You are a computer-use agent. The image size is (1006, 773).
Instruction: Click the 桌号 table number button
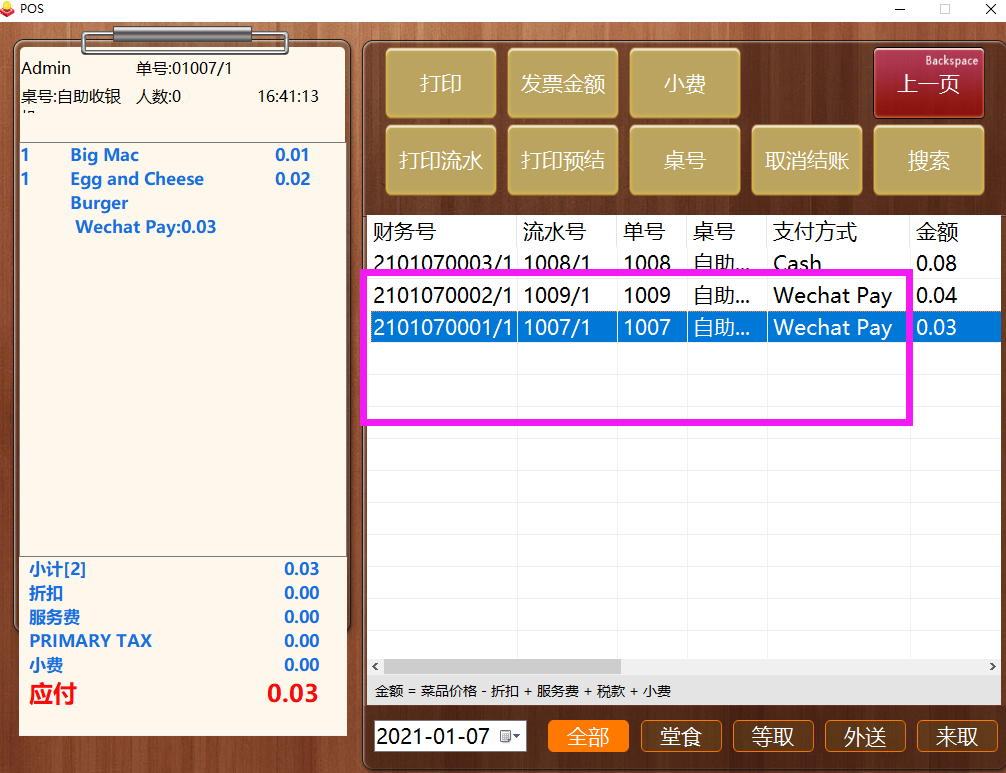685,160
